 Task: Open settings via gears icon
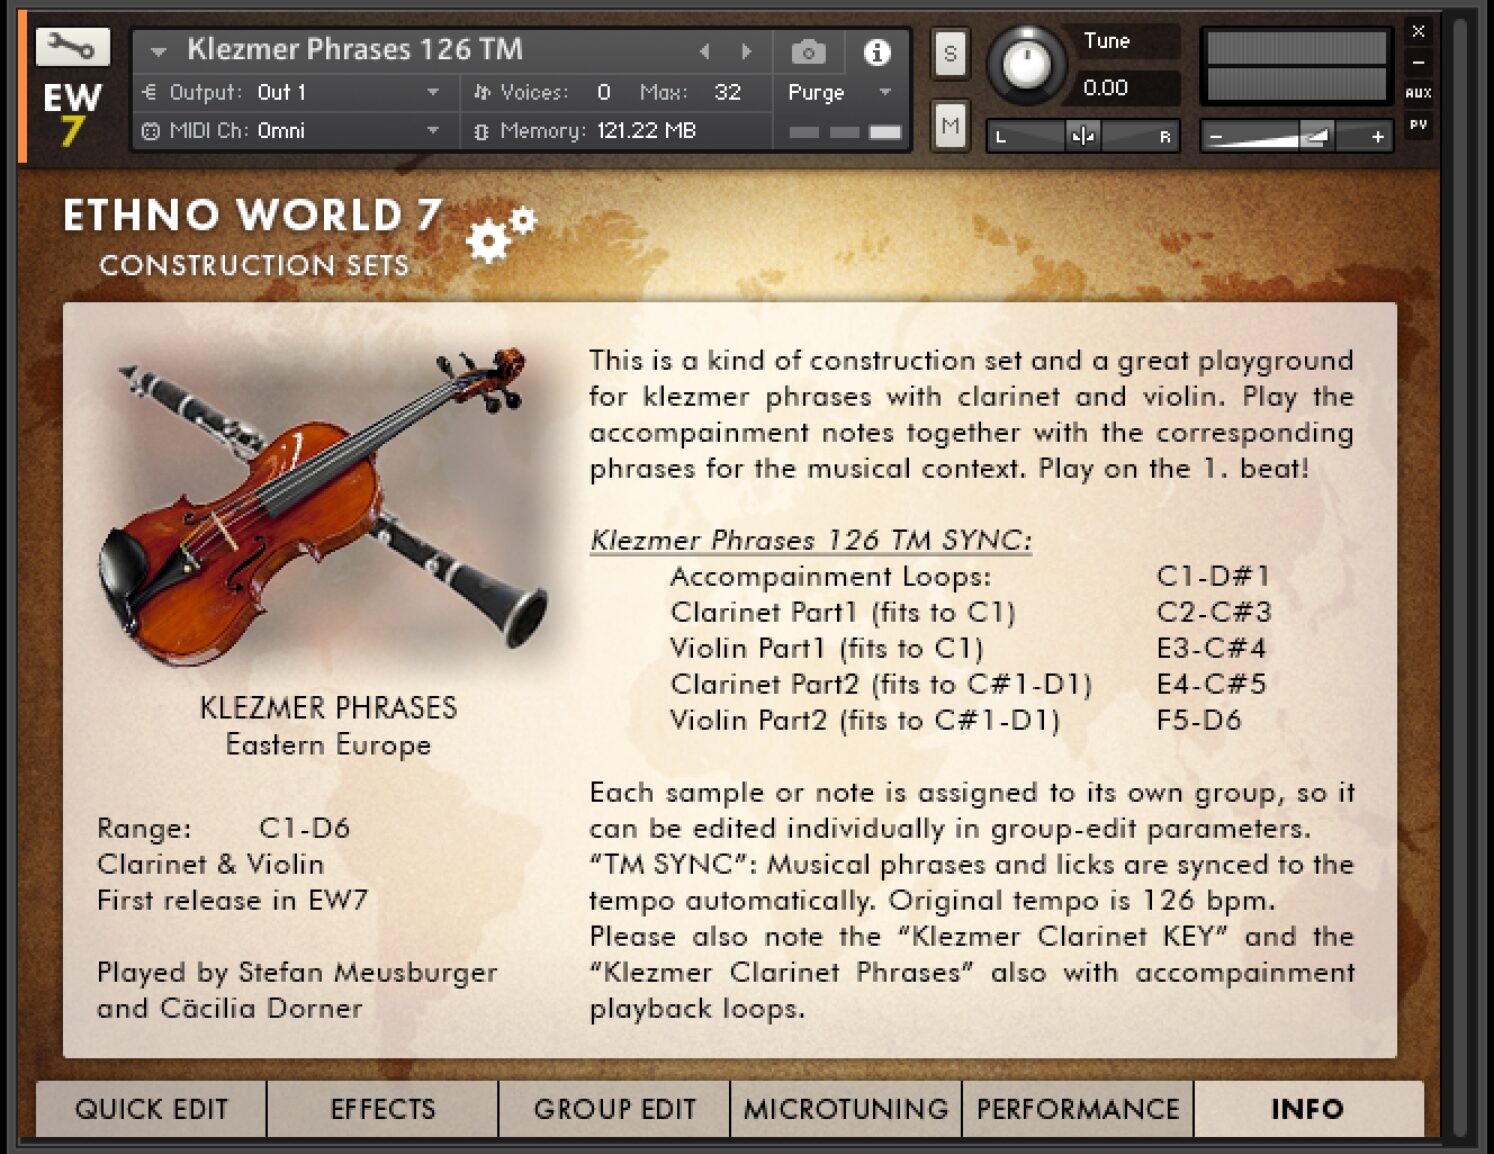pyautogui.click(x=500, y=234)
